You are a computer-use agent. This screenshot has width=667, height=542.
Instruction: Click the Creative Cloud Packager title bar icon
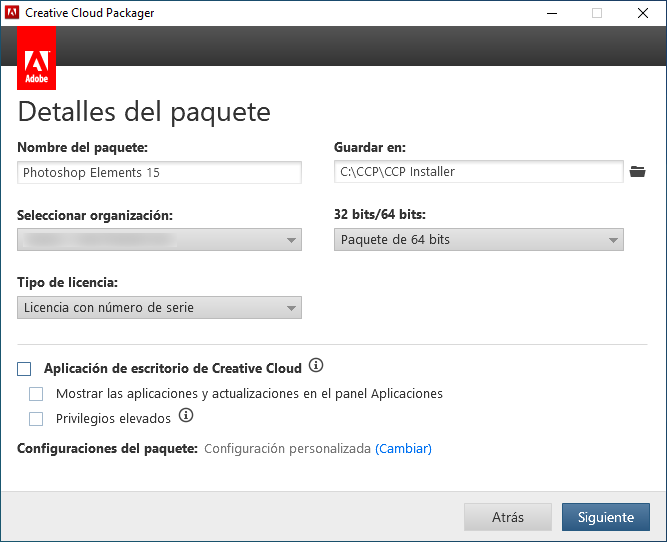click(13, 13)
